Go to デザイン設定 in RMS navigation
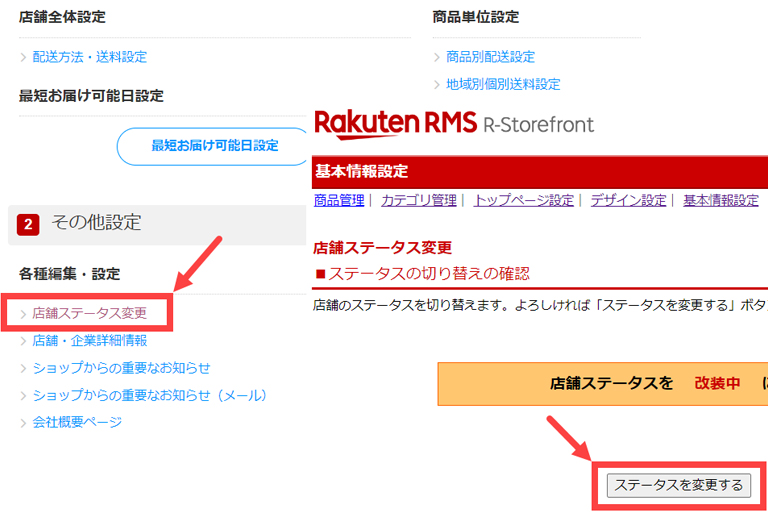Screen dimensions: 768x512 point(628,200)
